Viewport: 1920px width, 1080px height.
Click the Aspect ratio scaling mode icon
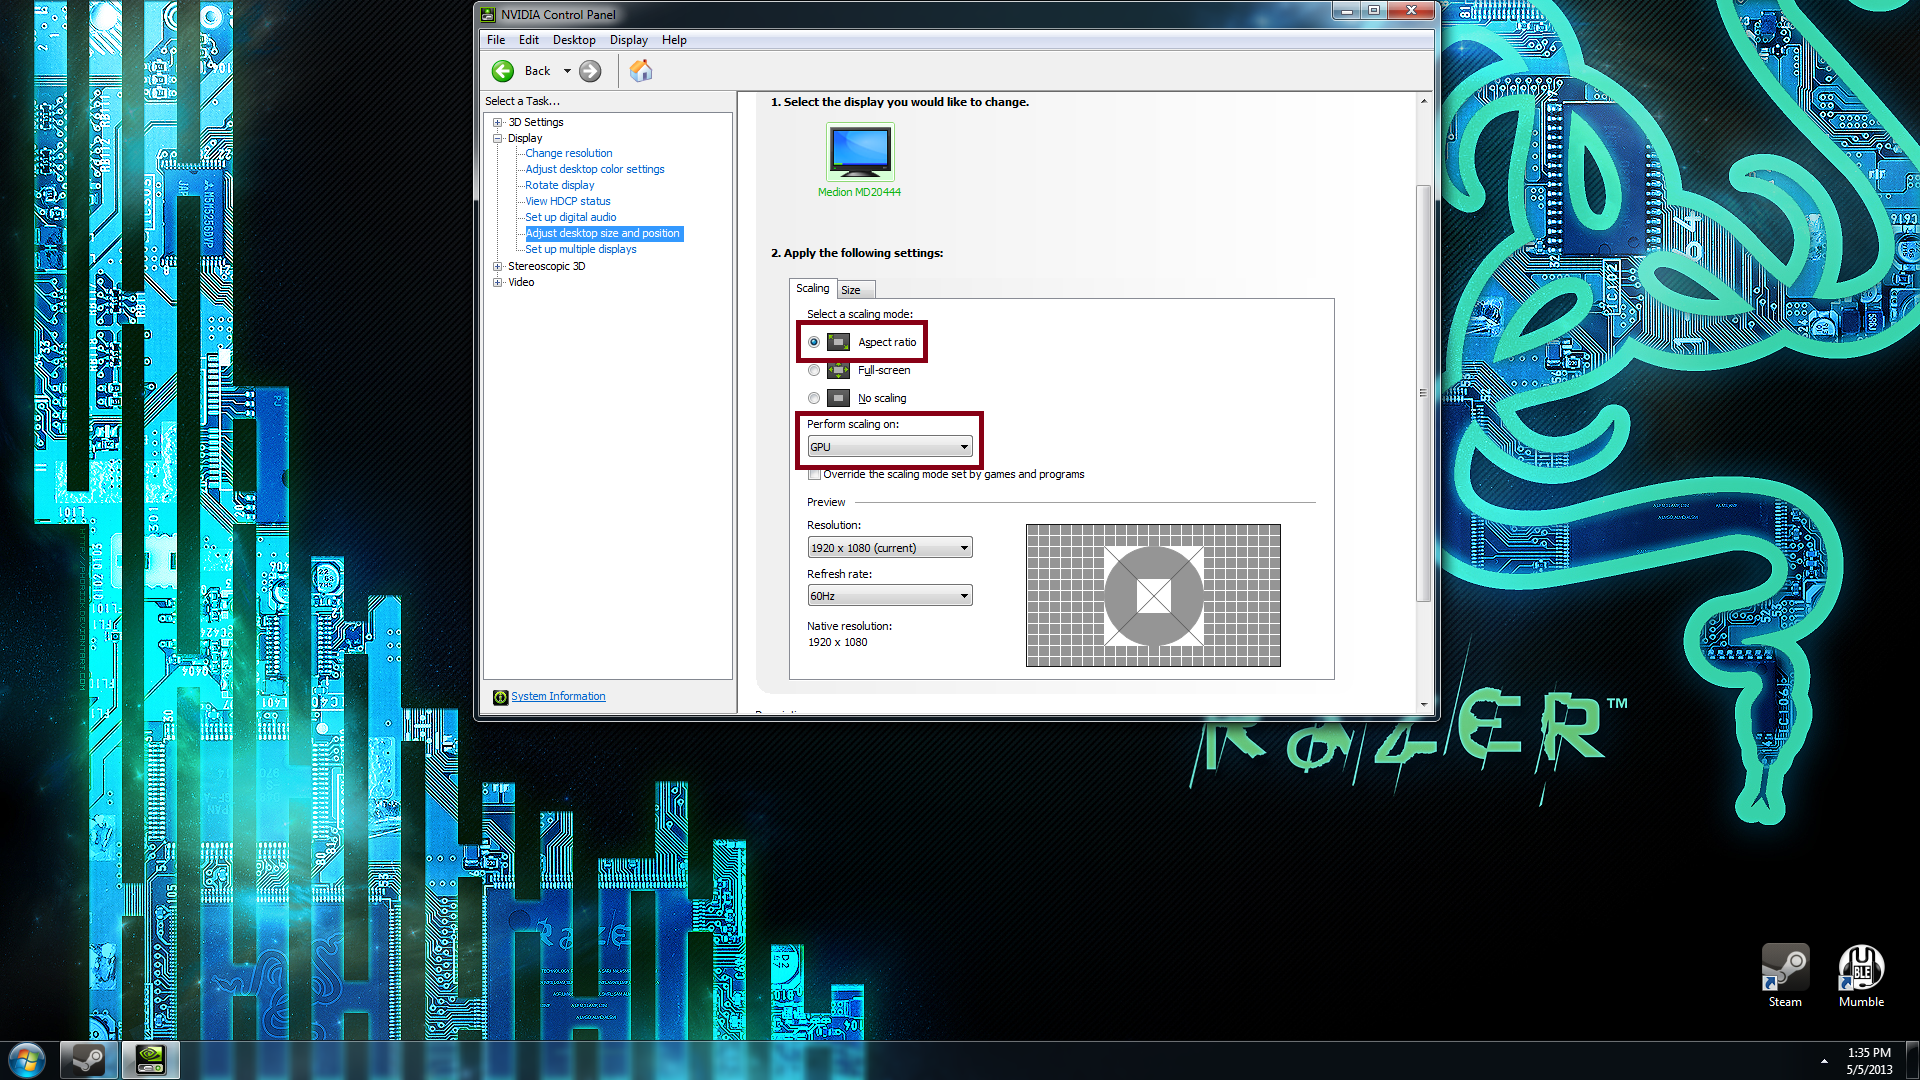pos(838,342)
